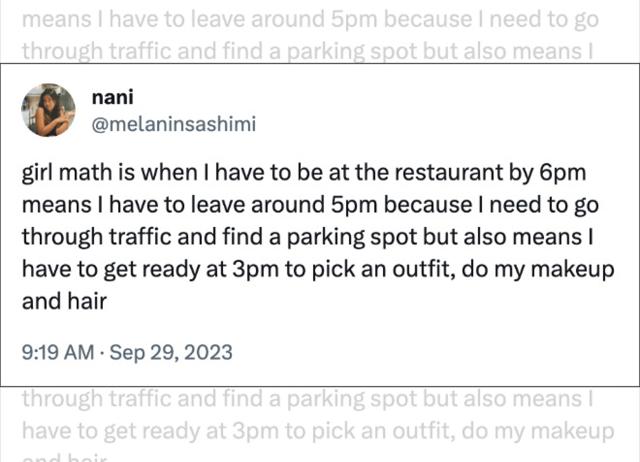The image size is (640, 462).
Task: Click bold tweet line 'have to get ready at 3pm'
Action: pyautogui.click(x=318, y=270)
